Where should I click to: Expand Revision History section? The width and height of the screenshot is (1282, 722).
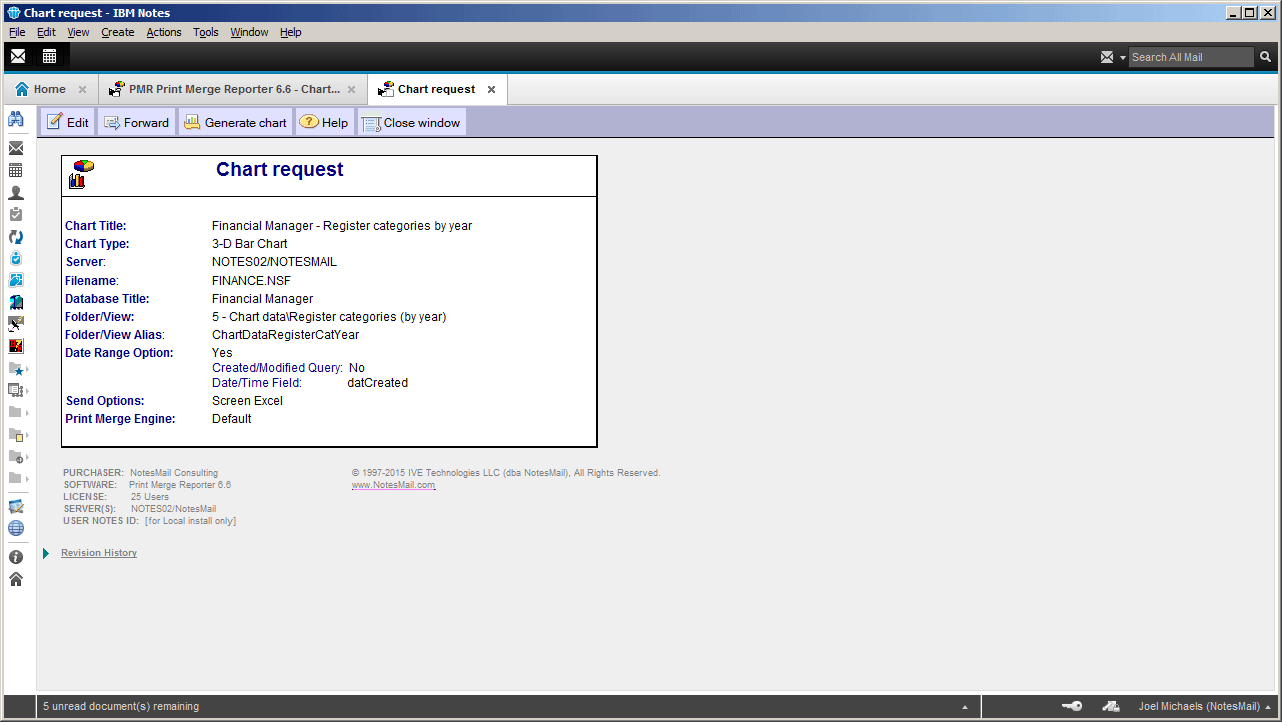coord(46,553)
